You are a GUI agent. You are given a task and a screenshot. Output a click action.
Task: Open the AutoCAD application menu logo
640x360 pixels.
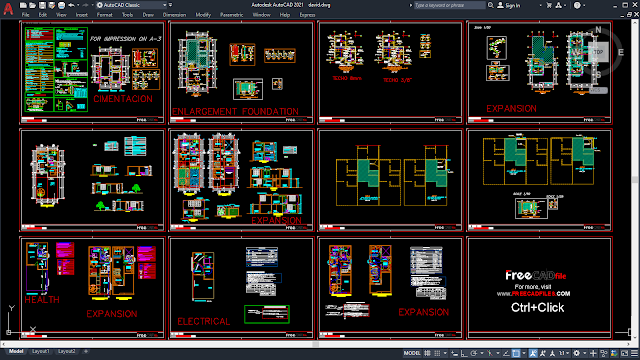point(8,8)
